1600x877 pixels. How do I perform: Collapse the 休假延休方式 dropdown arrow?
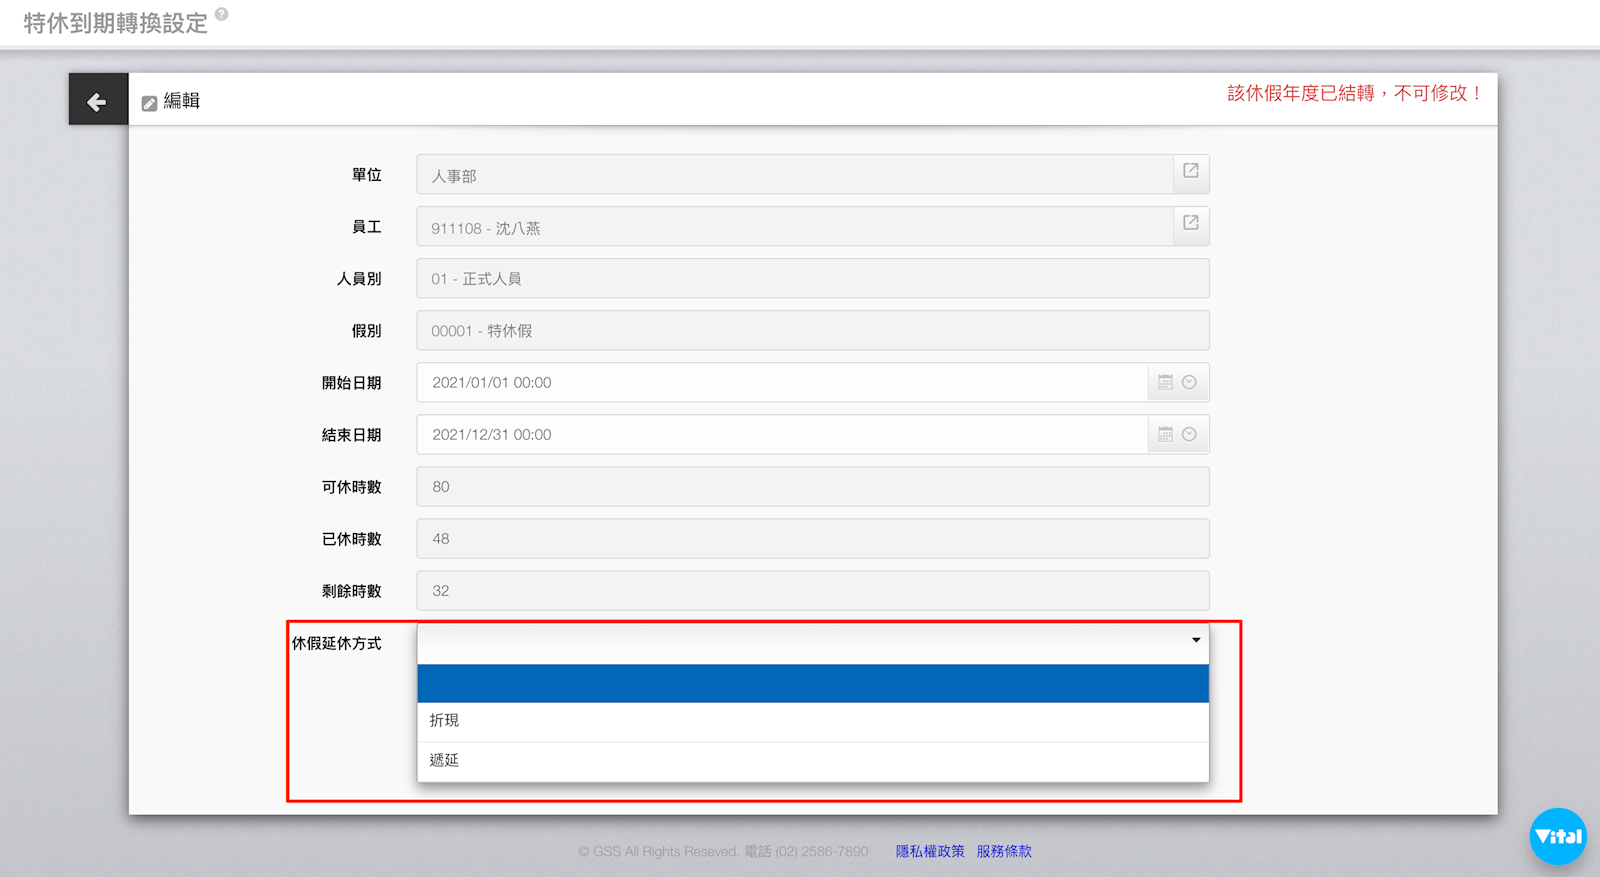pos(1195,640)
